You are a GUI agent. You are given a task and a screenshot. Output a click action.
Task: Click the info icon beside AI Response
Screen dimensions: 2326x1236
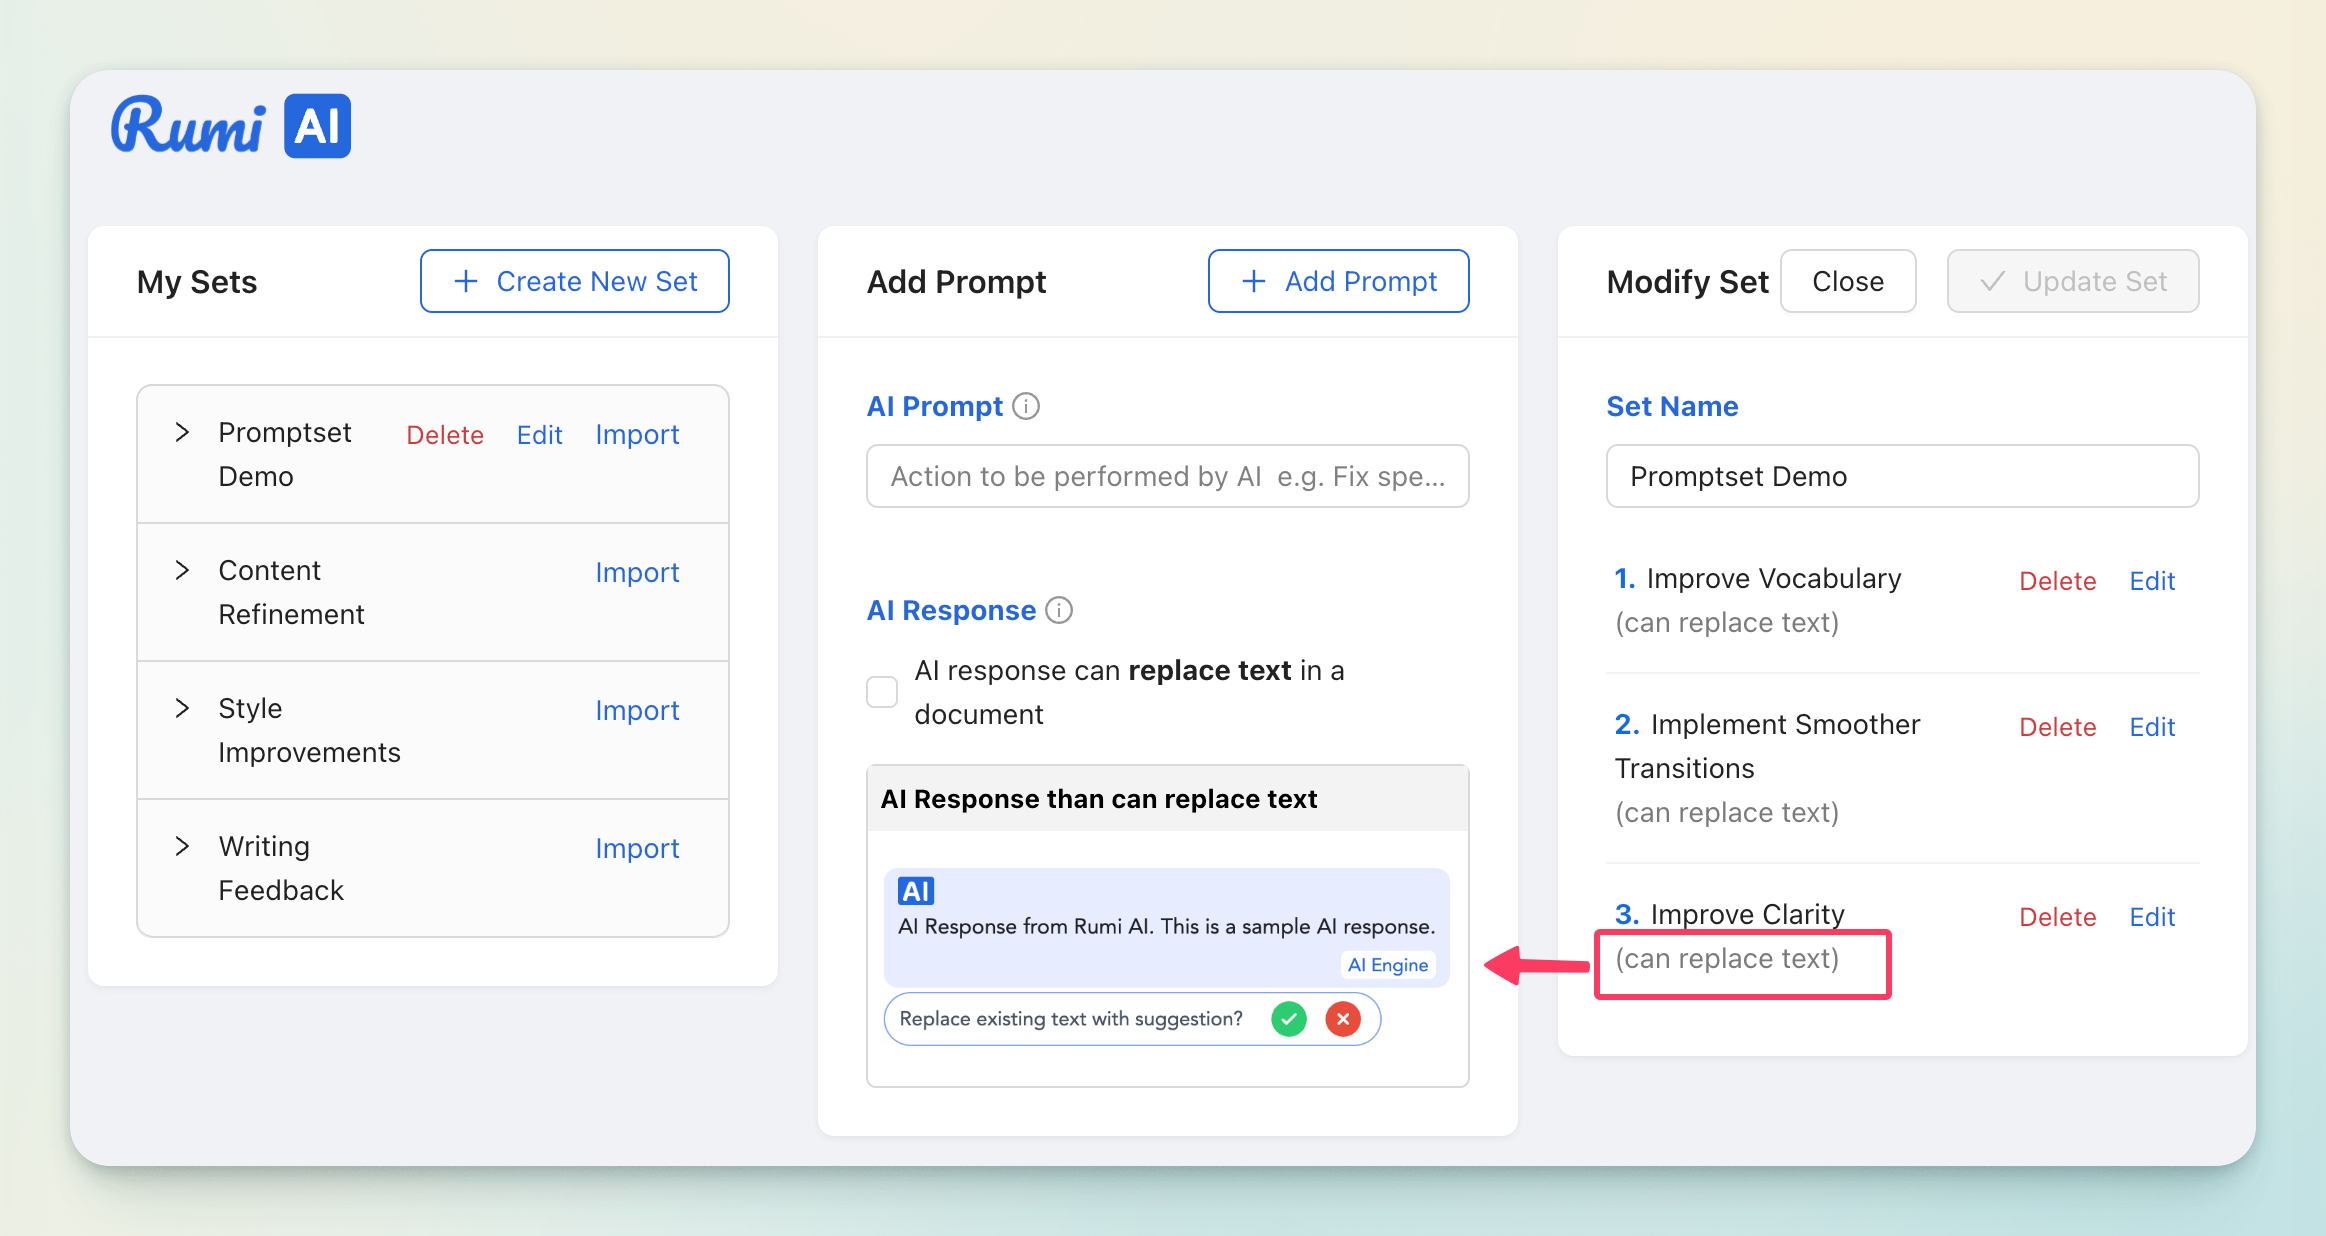[x=1059, y=610]
